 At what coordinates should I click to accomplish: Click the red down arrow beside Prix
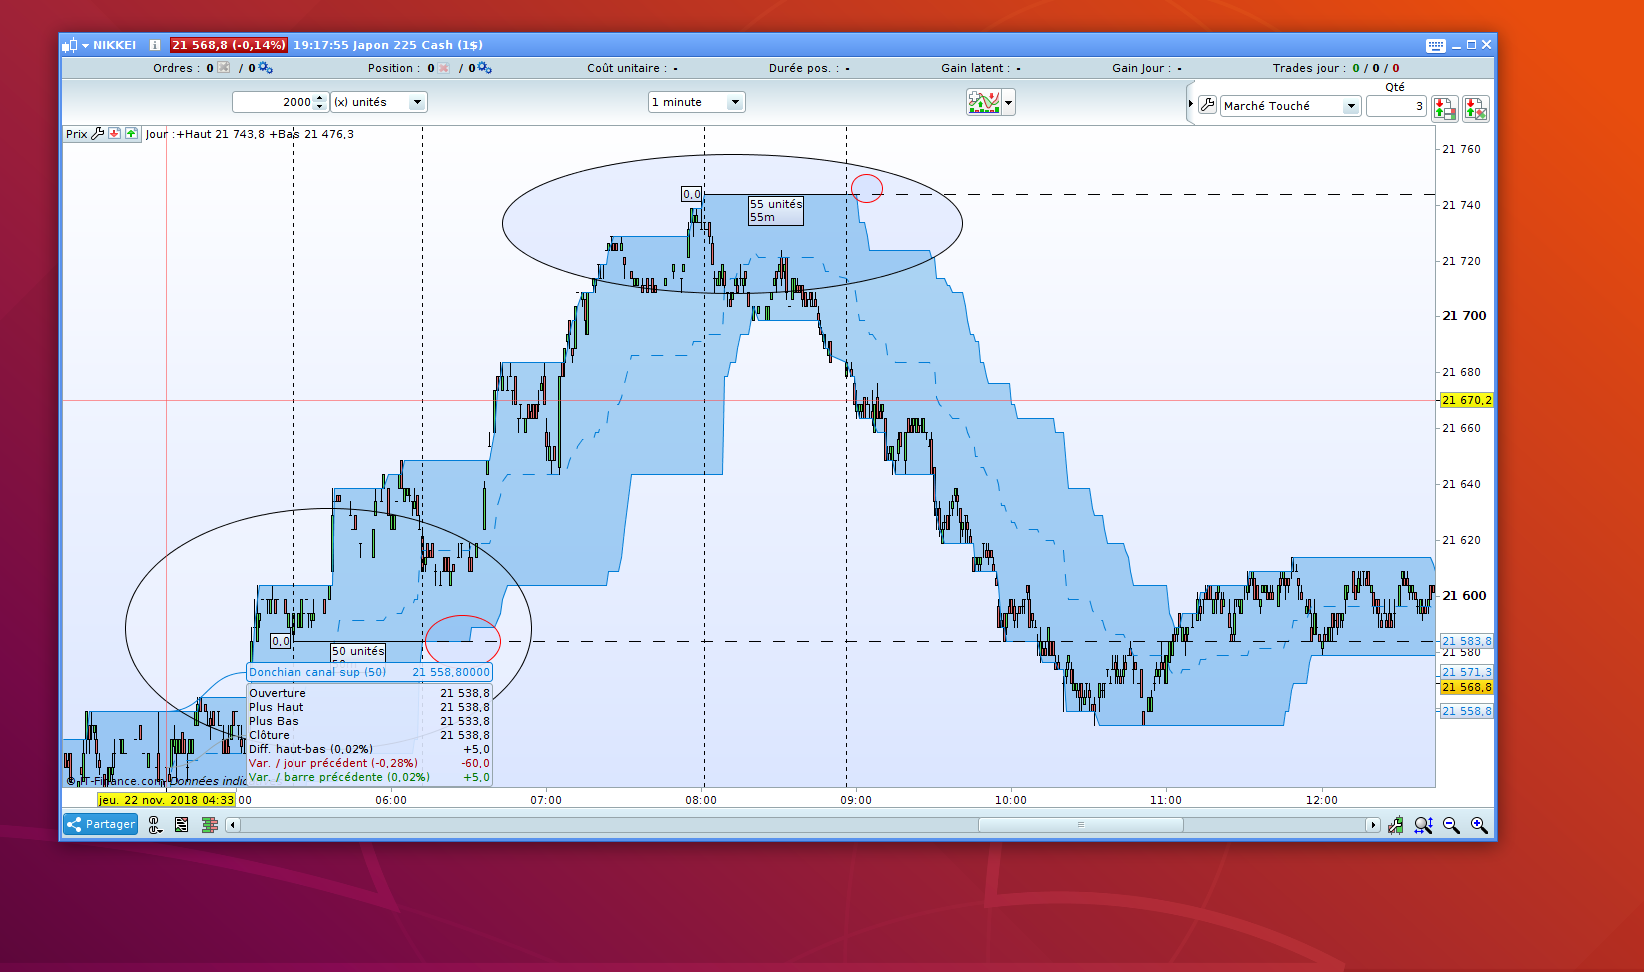pos(115,134)
